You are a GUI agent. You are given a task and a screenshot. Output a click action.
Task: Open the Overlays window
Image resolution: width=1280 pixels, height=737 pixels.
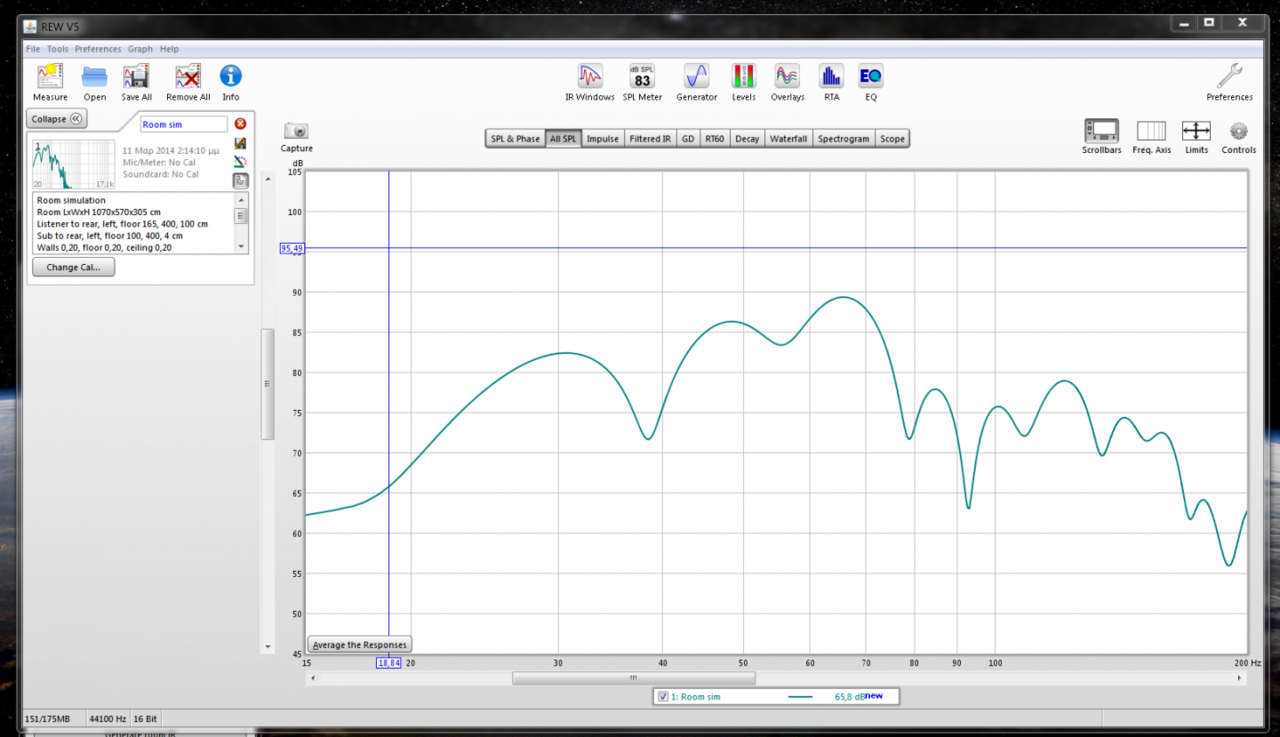tap(787, 77)
